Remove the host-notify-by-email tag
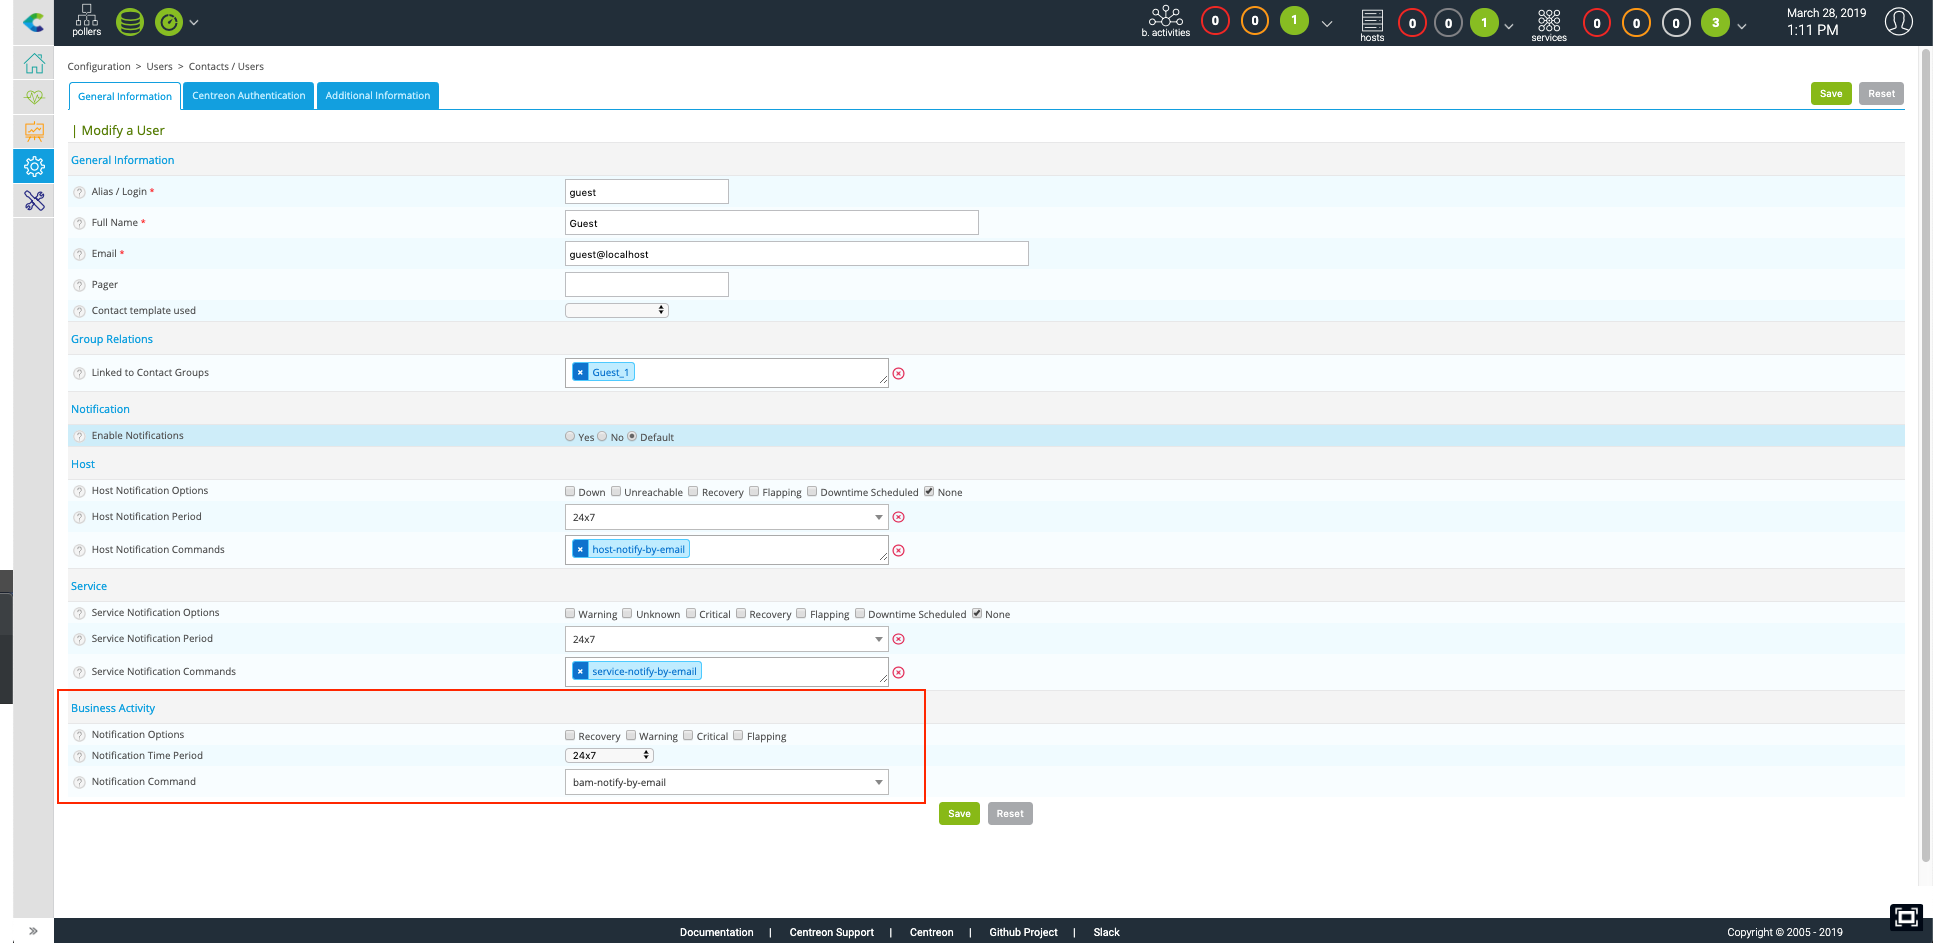Viewport: 1933px width, 943px height. 580,549
